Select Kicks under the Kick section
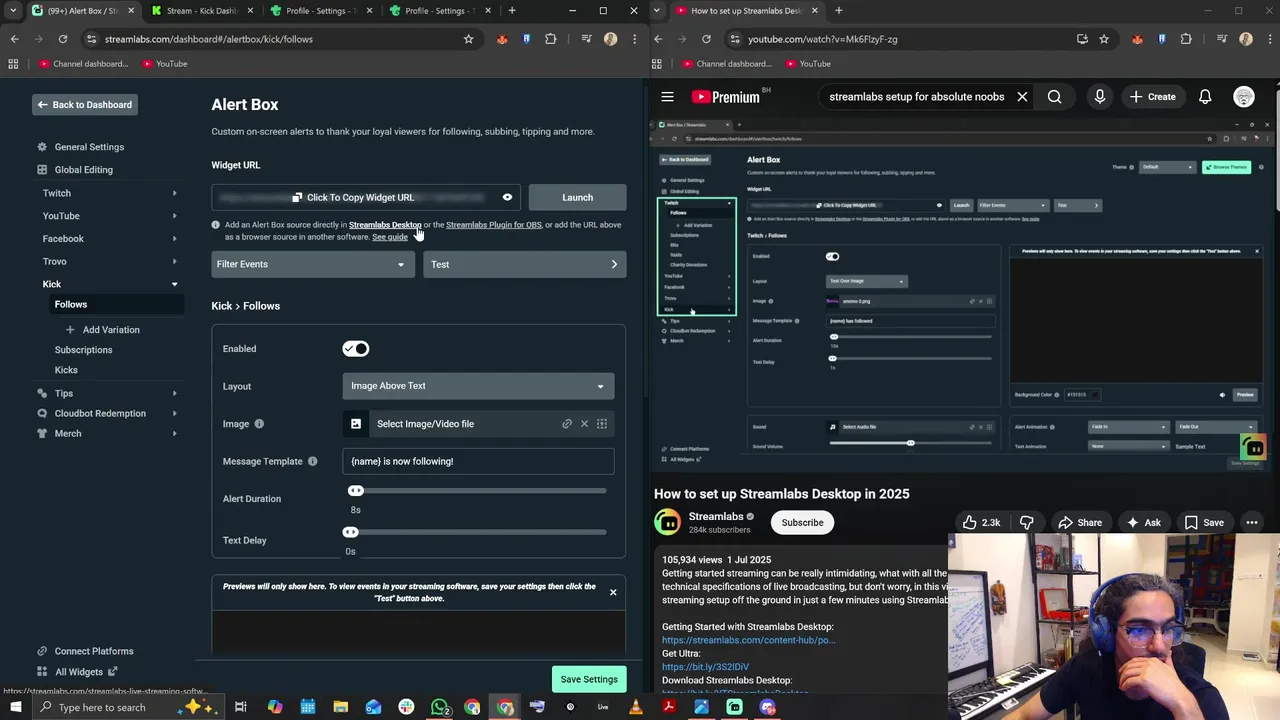This screenshot has height=720, width=1280. click(66, 370)
